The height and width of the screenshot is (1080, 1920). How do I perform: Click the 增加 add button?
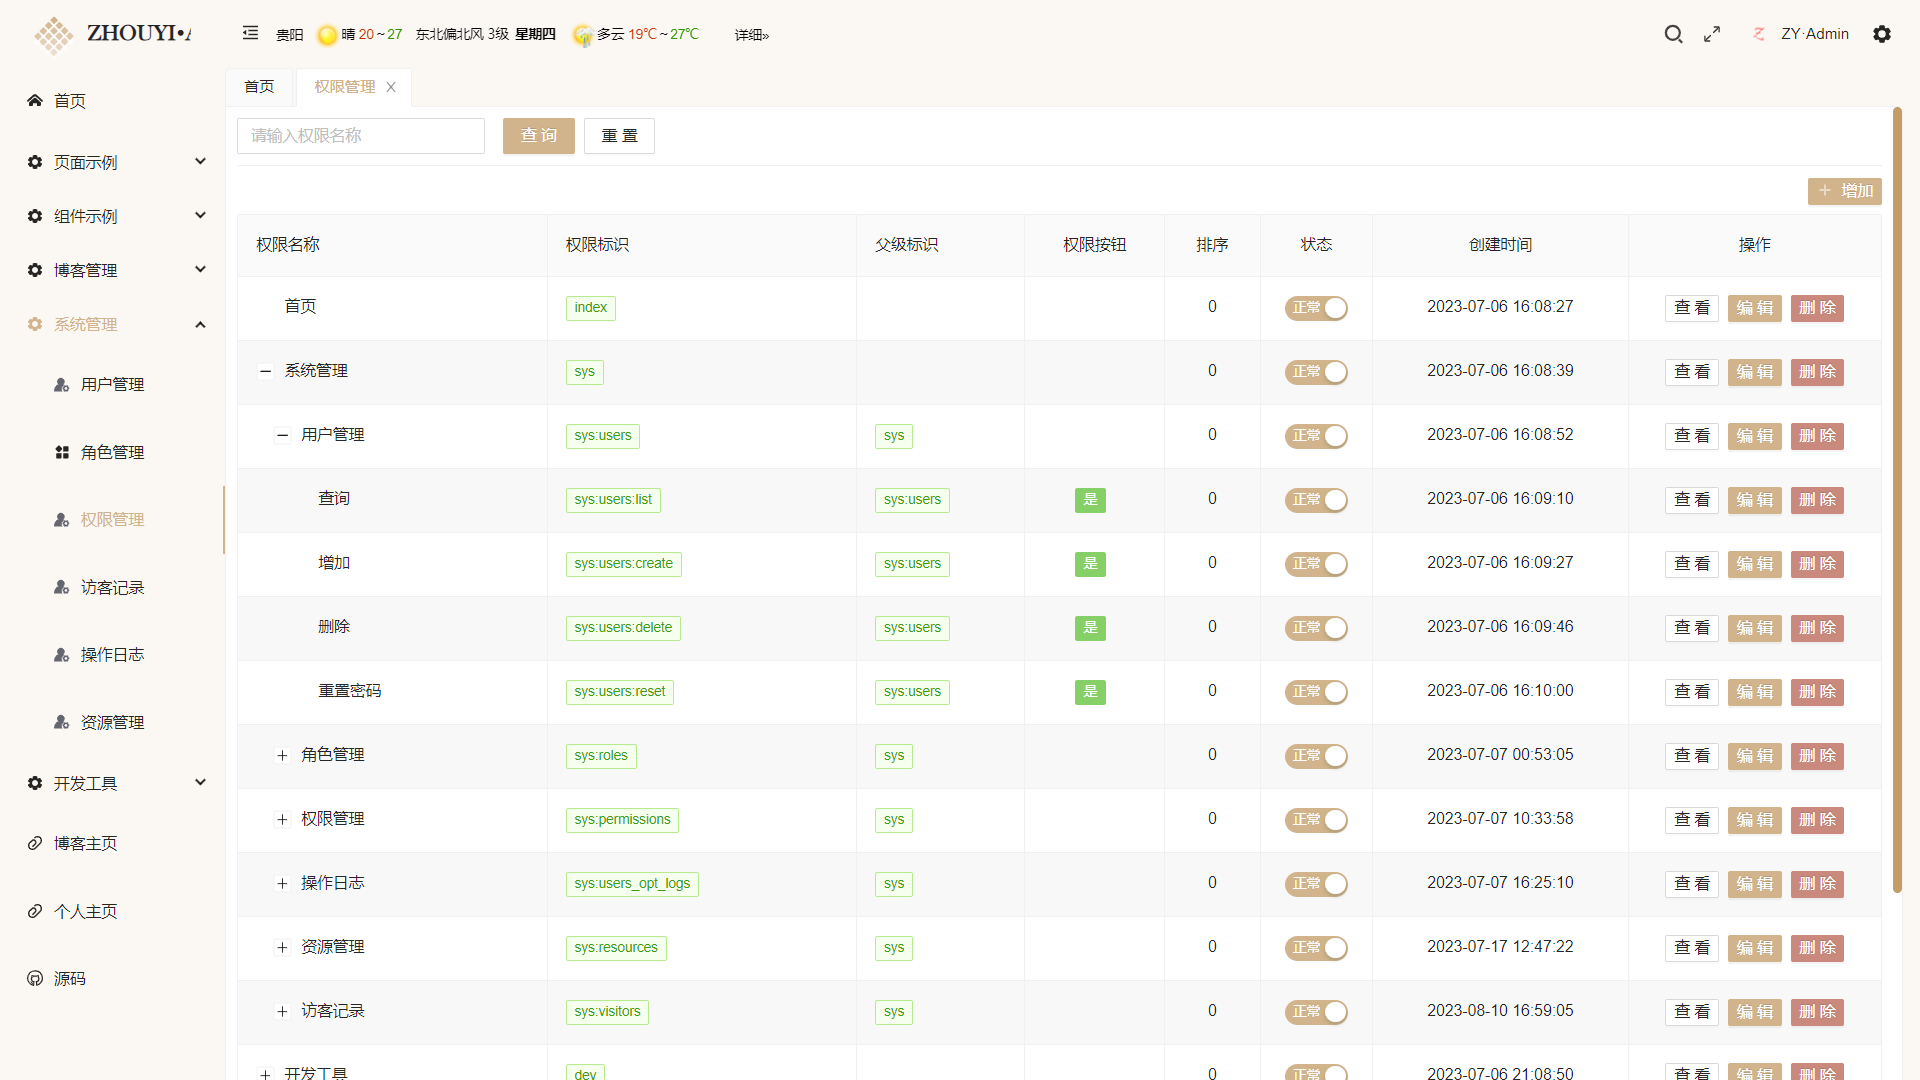click(1844, 191)
